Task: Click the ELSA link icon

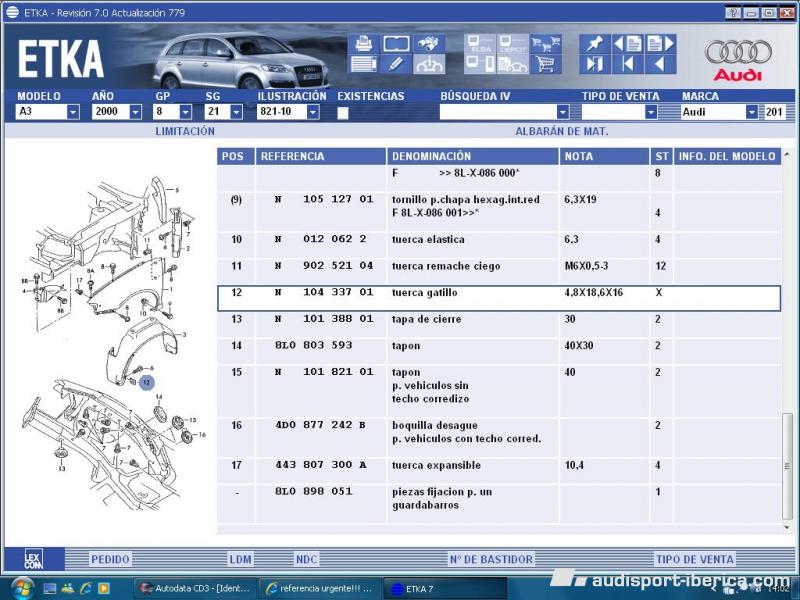Action: click(480, 44)
